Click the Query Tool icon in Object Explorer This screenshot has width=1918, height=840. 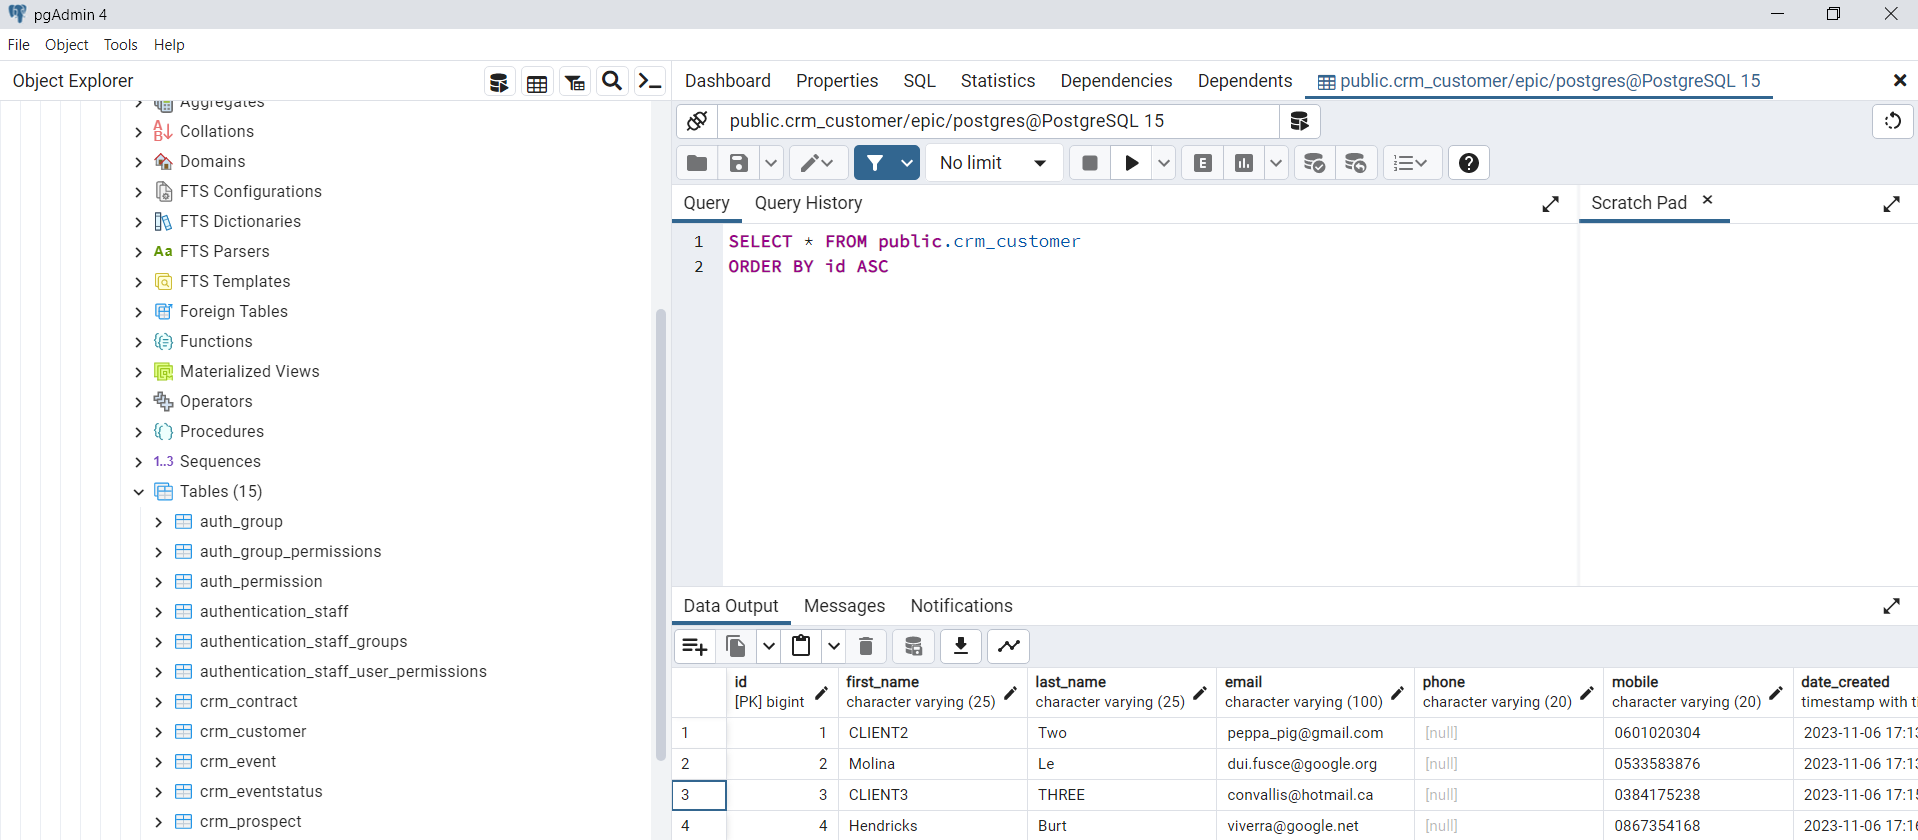498,82
